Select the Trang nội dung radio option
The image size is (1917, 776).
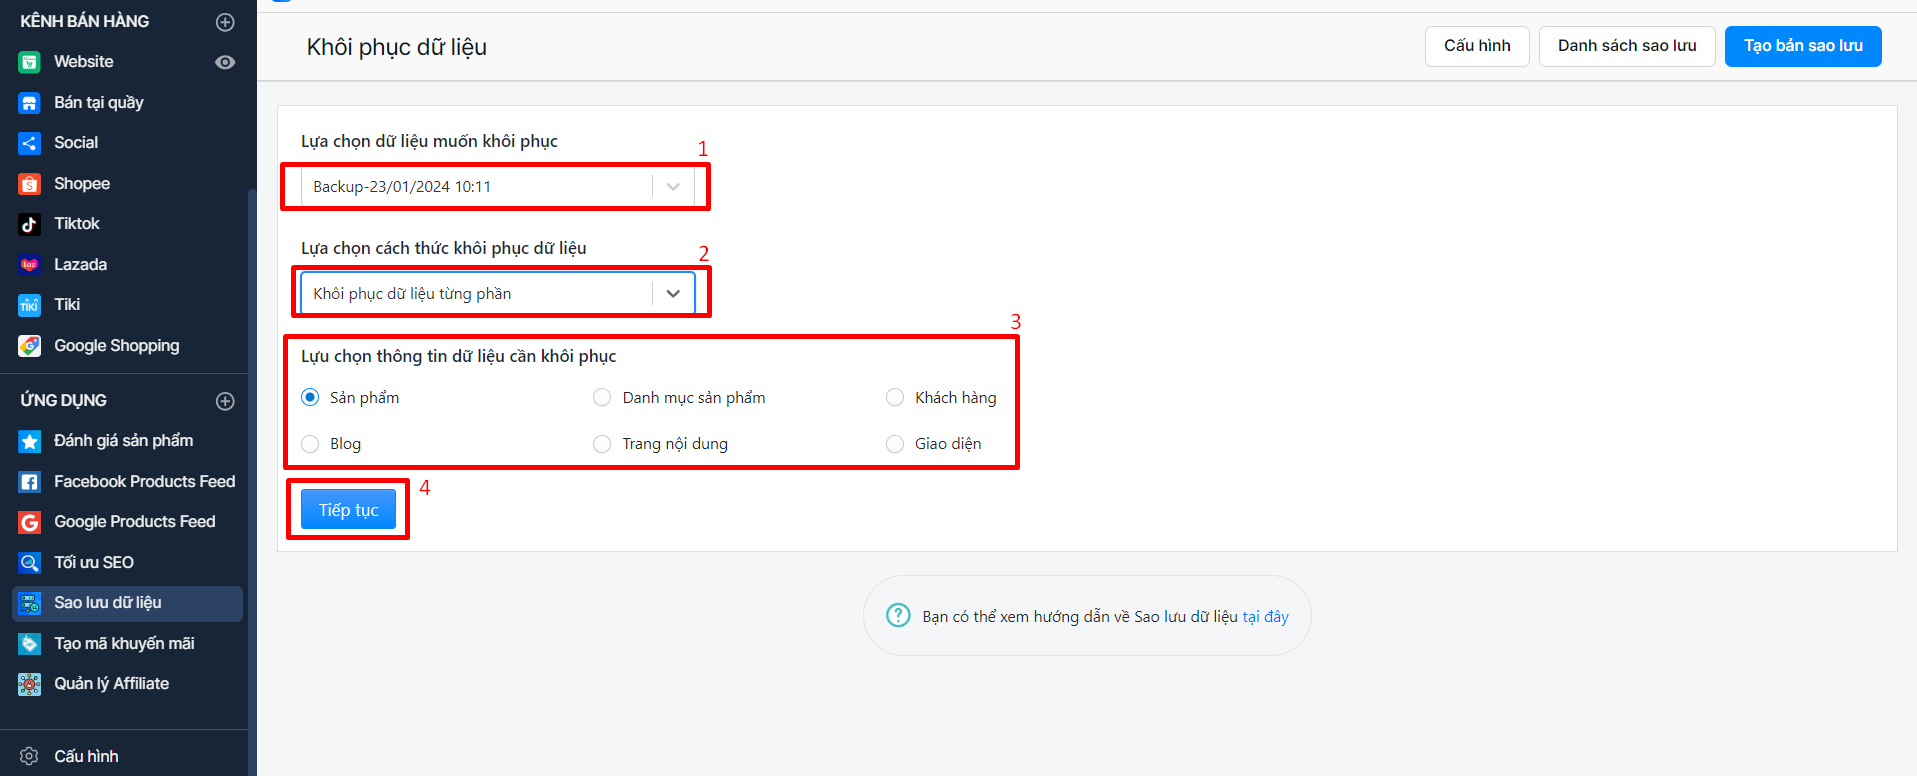click(602, 444)
